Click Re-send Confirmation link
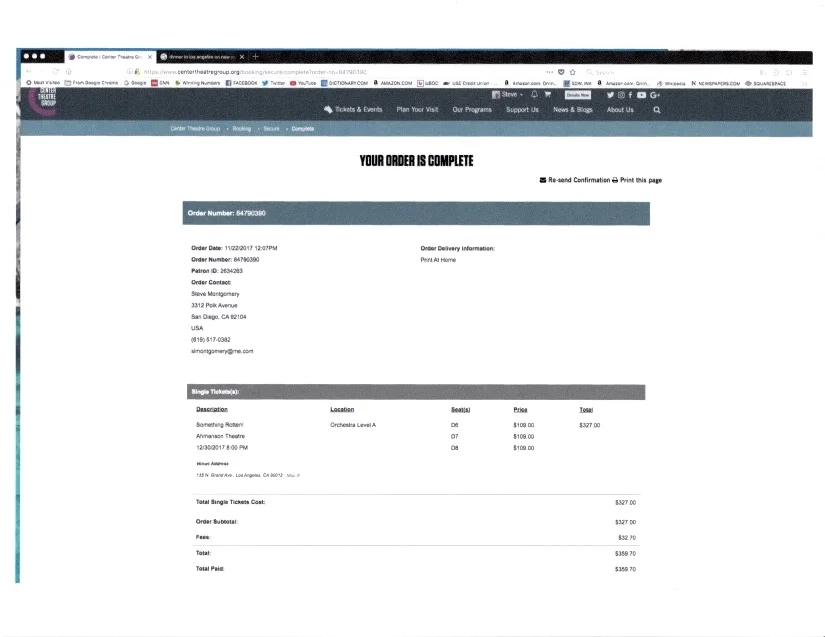 (x=575, y=180)
